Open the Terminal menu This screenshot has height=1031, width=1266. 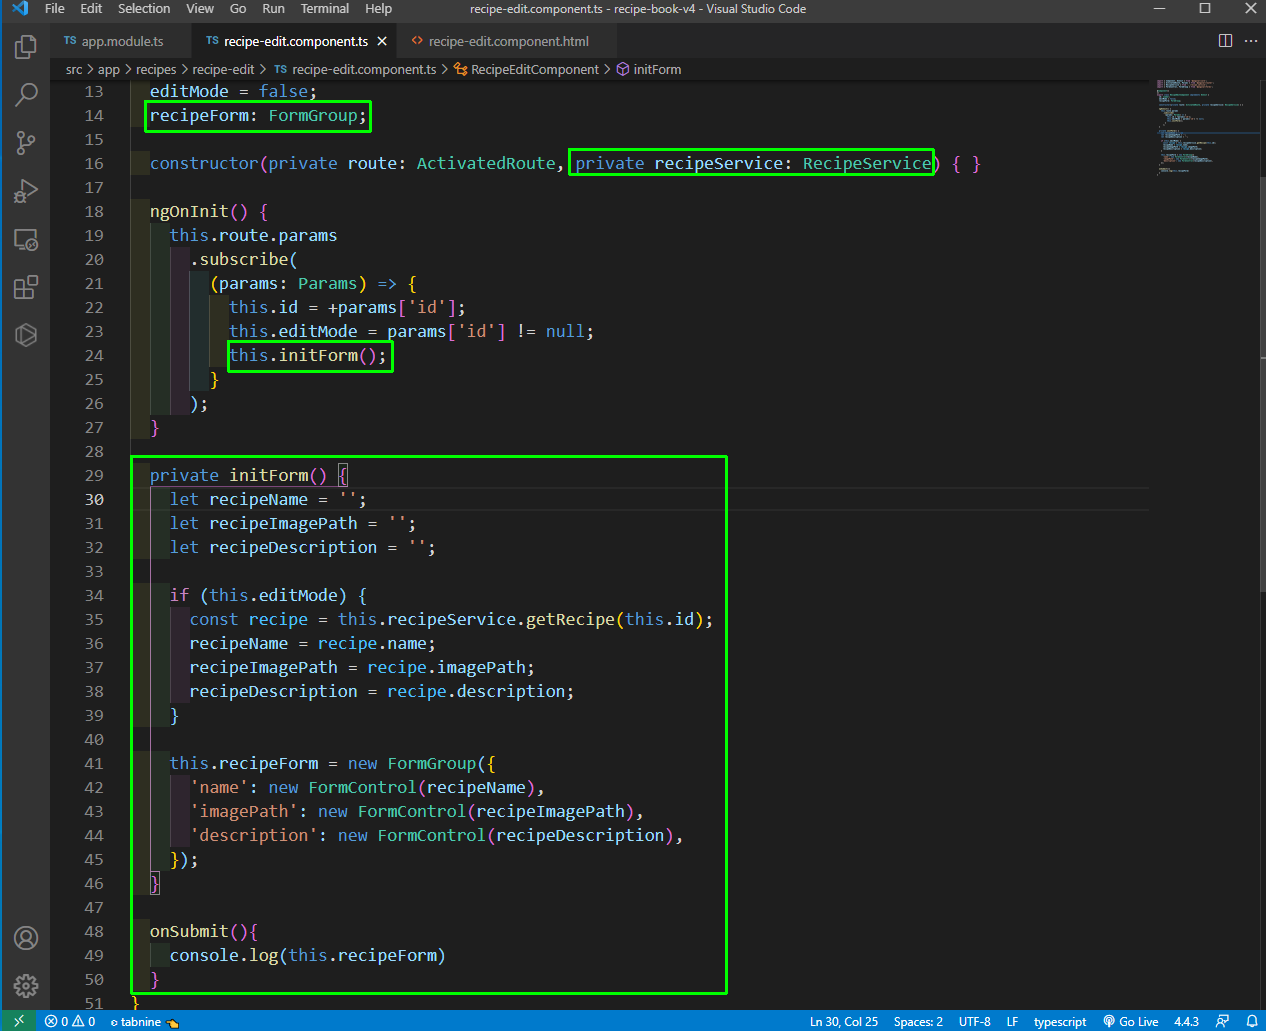coord(325,9)
